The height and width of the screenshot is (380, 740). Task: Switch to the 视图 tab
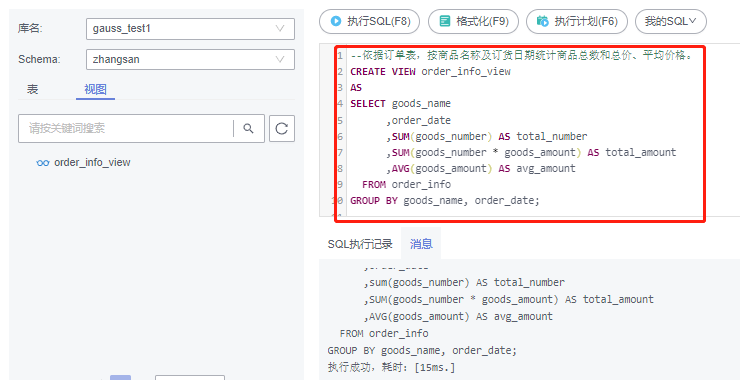(x=95, y=89)
